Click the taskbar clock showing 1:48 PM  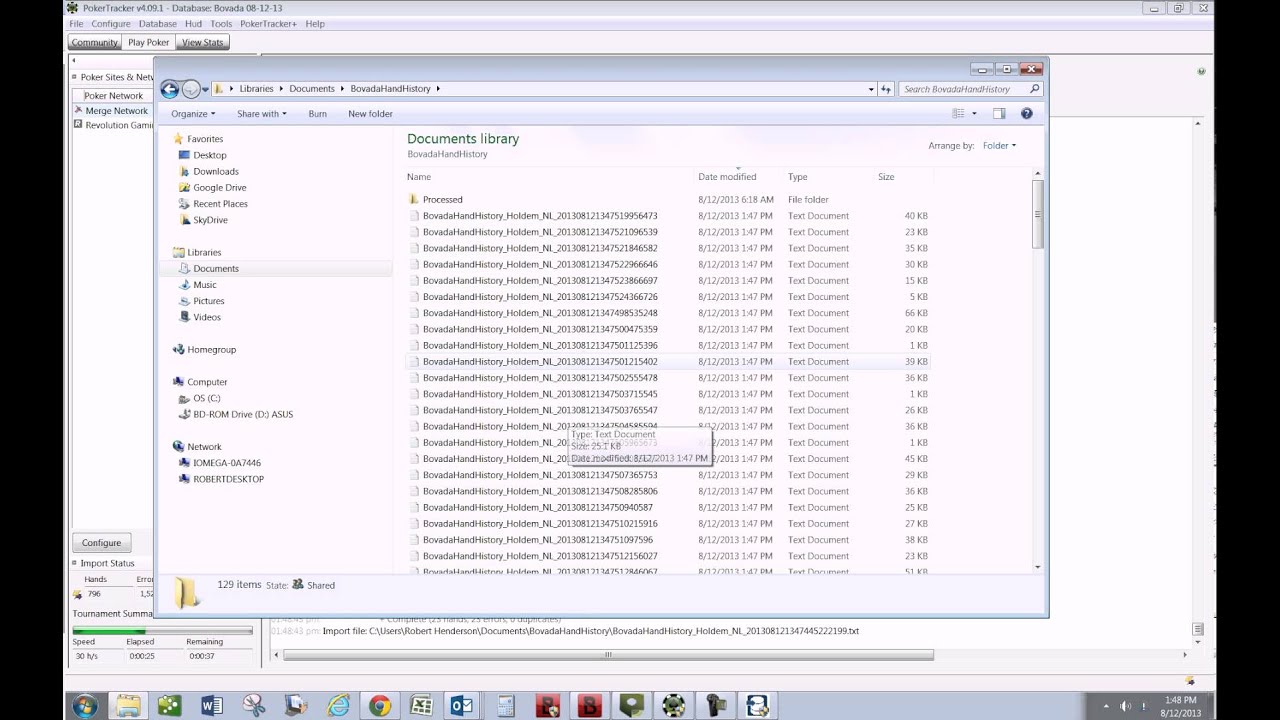coord(1181,706)
